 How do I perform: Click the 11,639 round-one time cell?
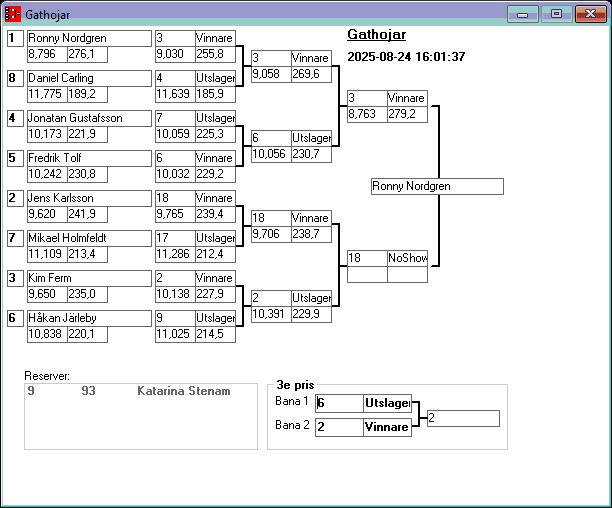click(175, 94)
